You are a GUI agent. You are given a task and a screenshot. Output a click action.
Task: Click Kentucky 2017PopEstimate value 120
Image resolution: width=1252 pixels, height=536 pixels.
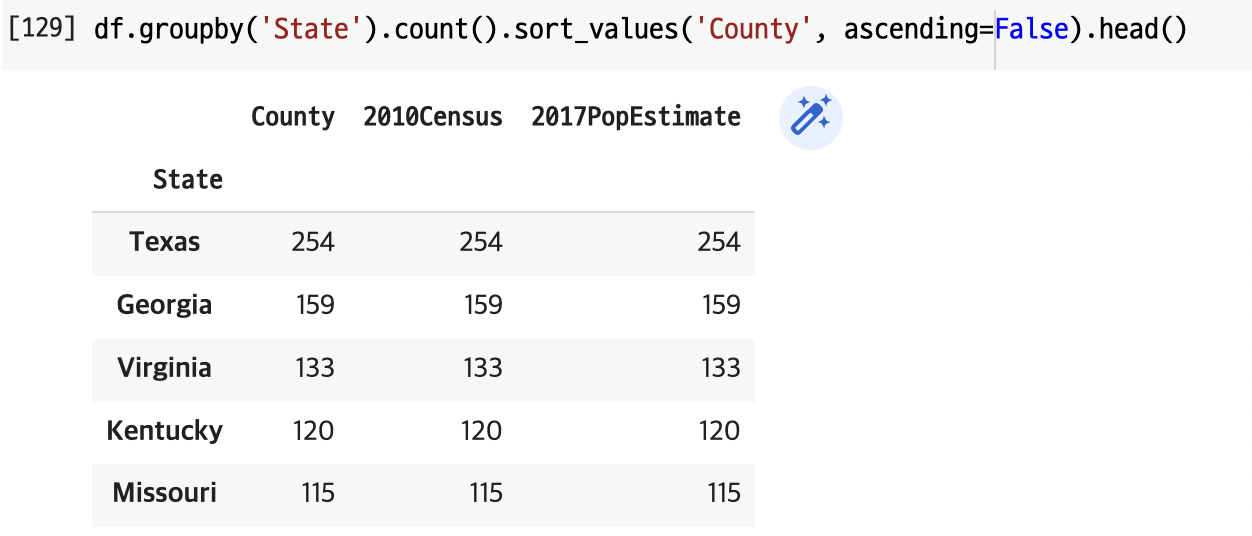pyautogui.click(x=720, y=431)
